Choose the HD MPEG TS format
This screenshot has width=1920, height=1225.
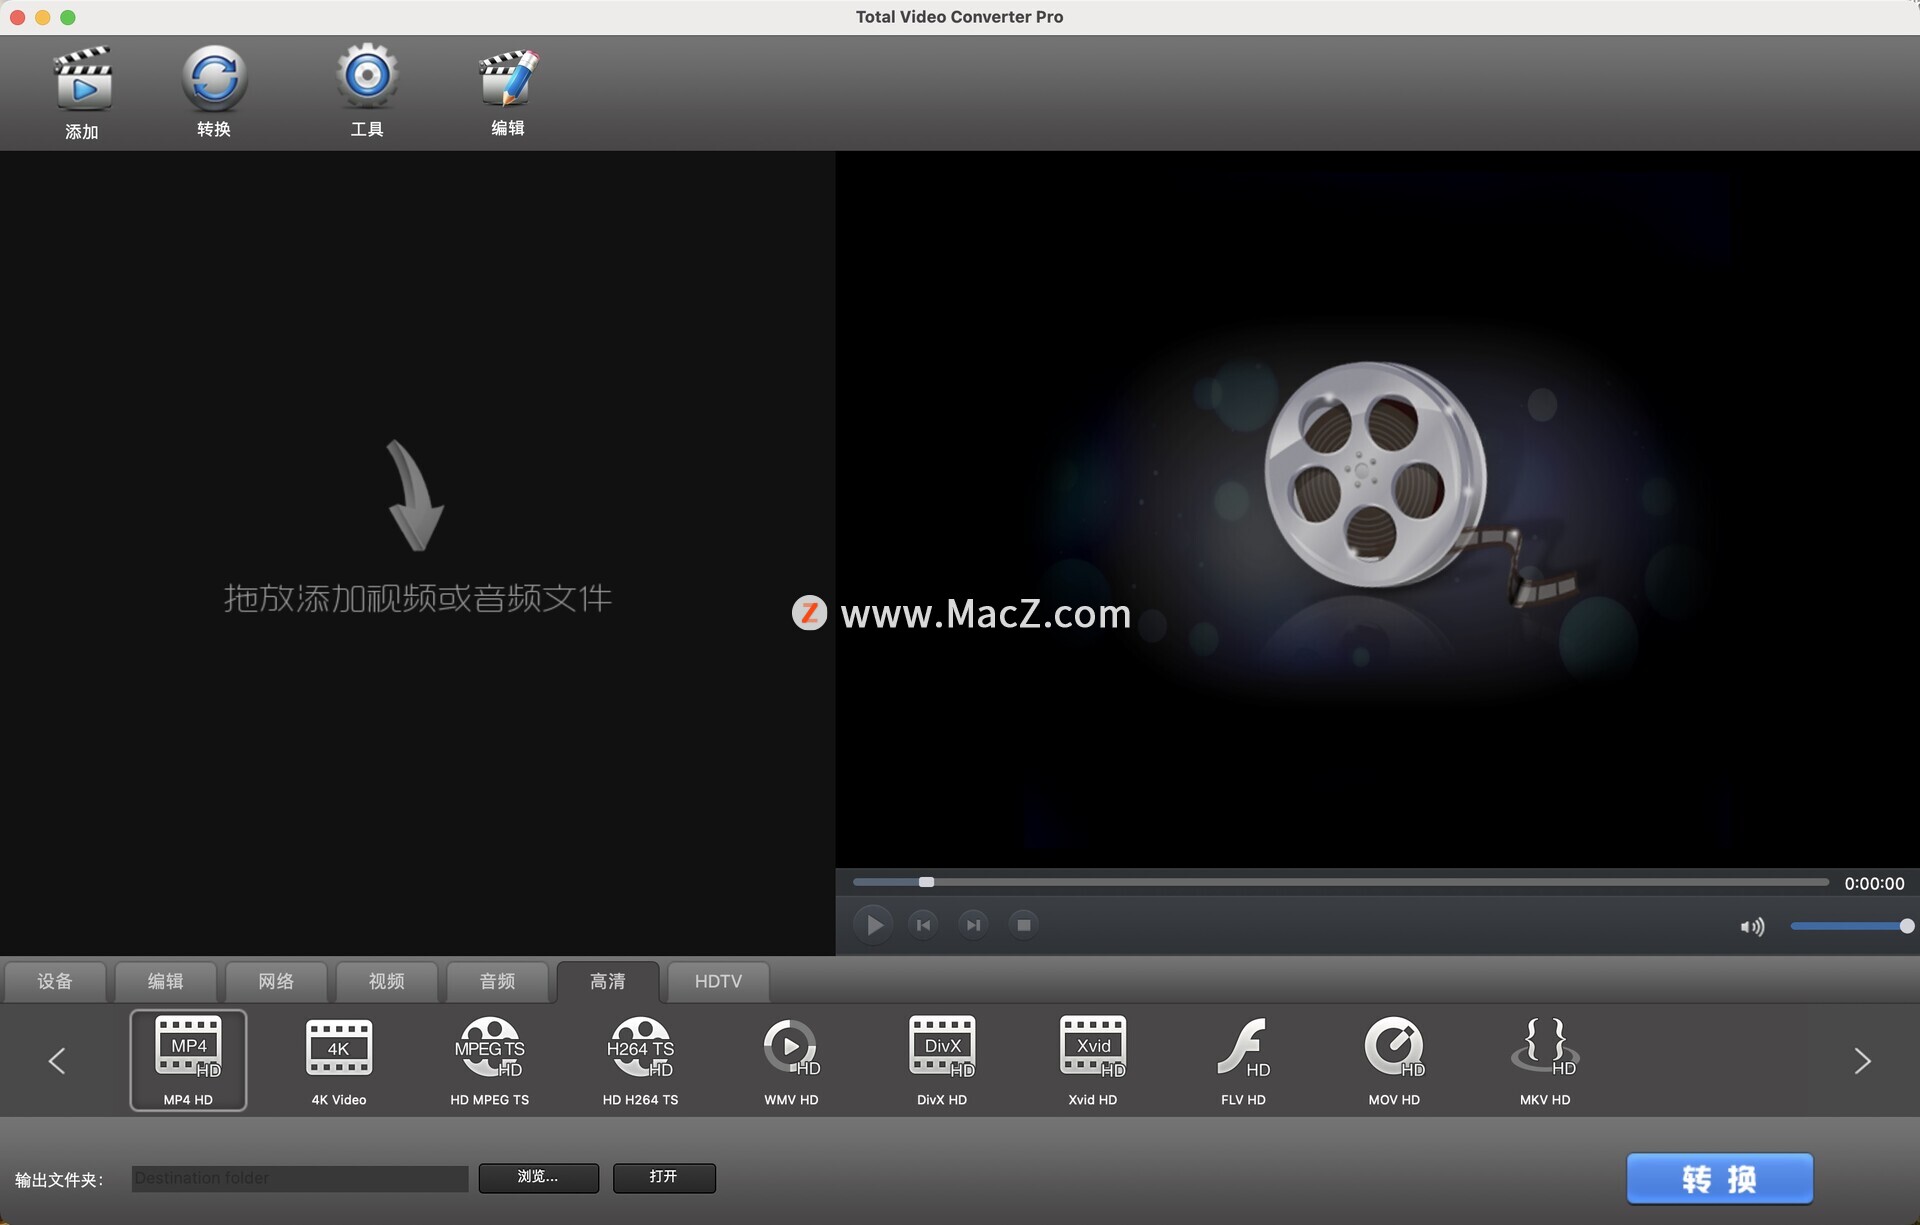point(490,1060)
